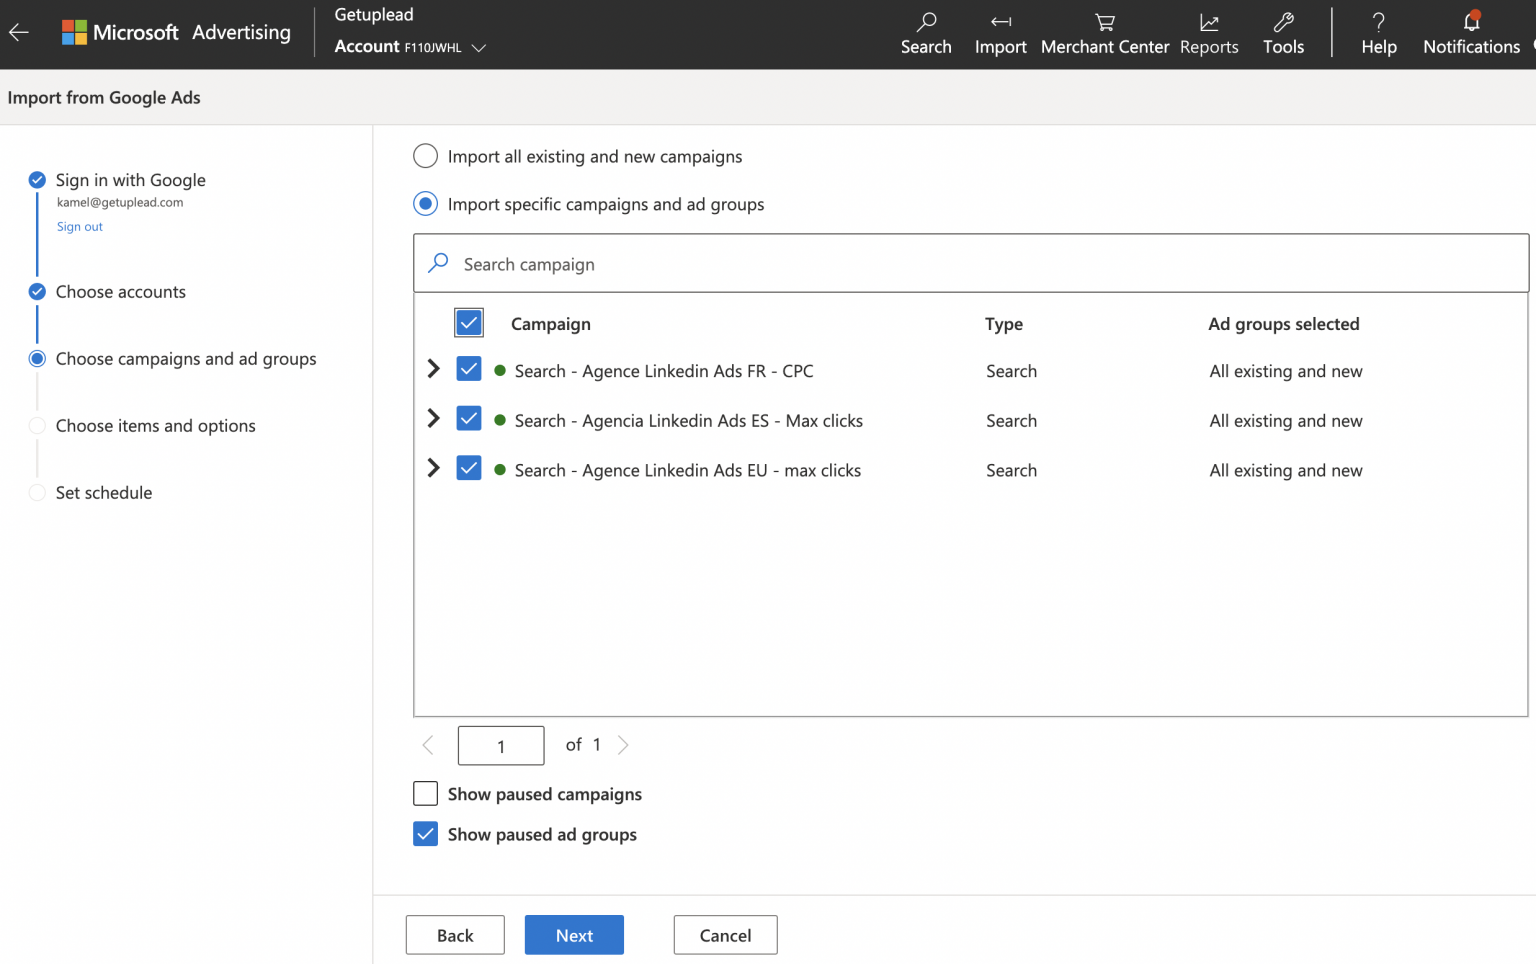The height and width of the screenshot is (964, 1536).
Task: Click 'All existing and new' in the ES - Max clicks row
Action: [1286, 421]
